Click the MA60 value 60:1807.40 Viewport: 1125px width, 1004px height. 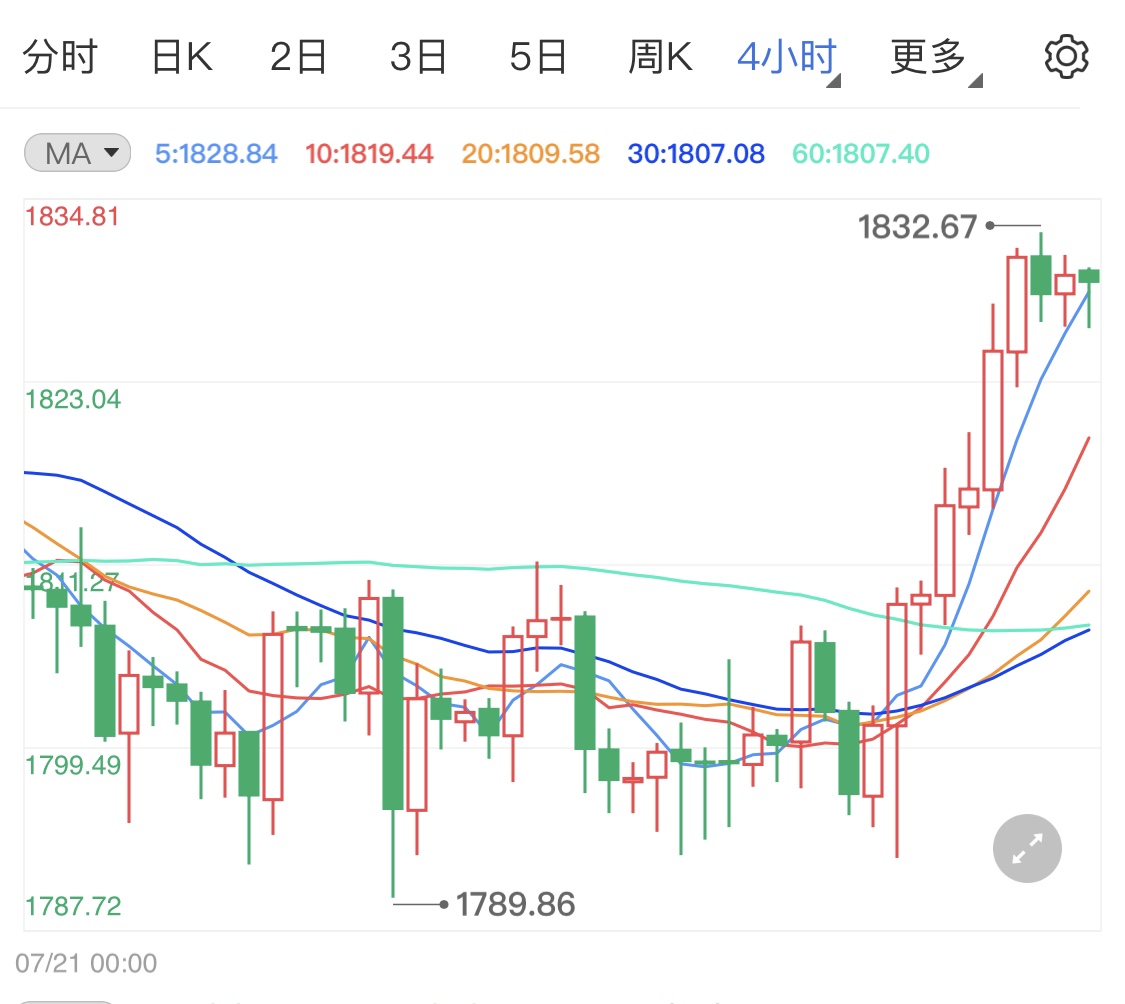coord(860,154)
